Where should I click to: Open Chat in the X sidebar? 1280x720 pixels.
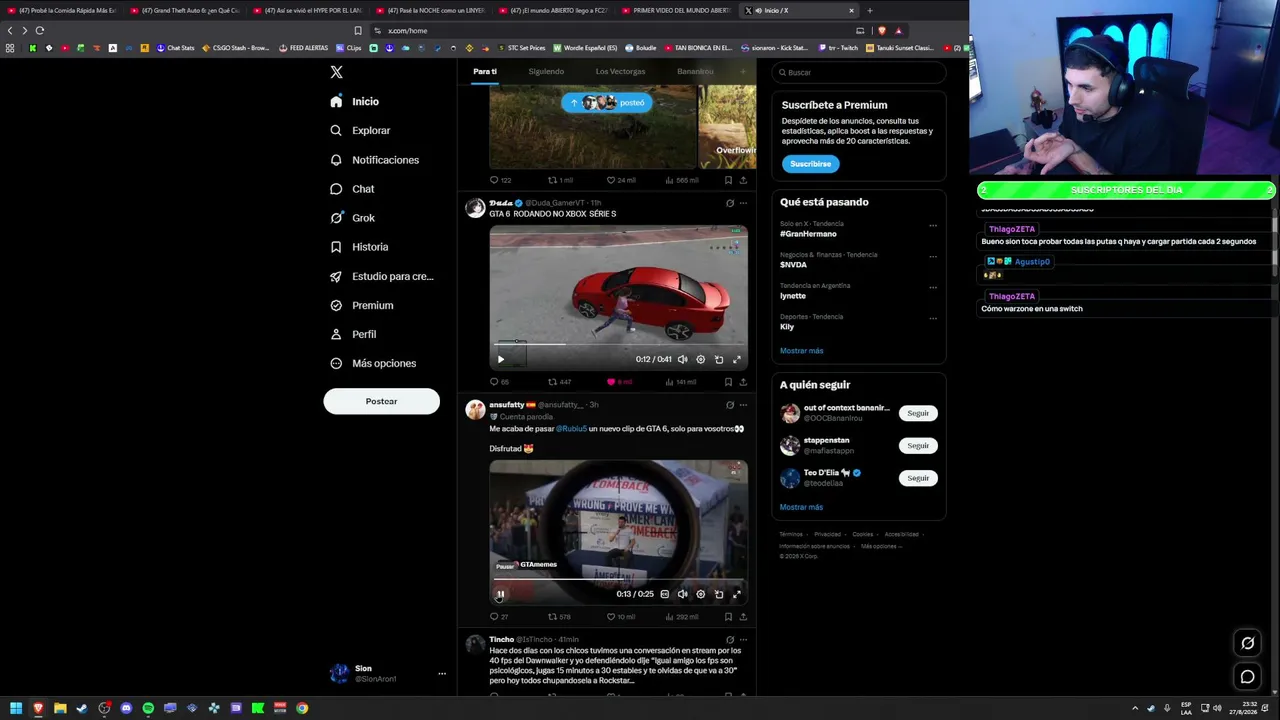[352, 189]
